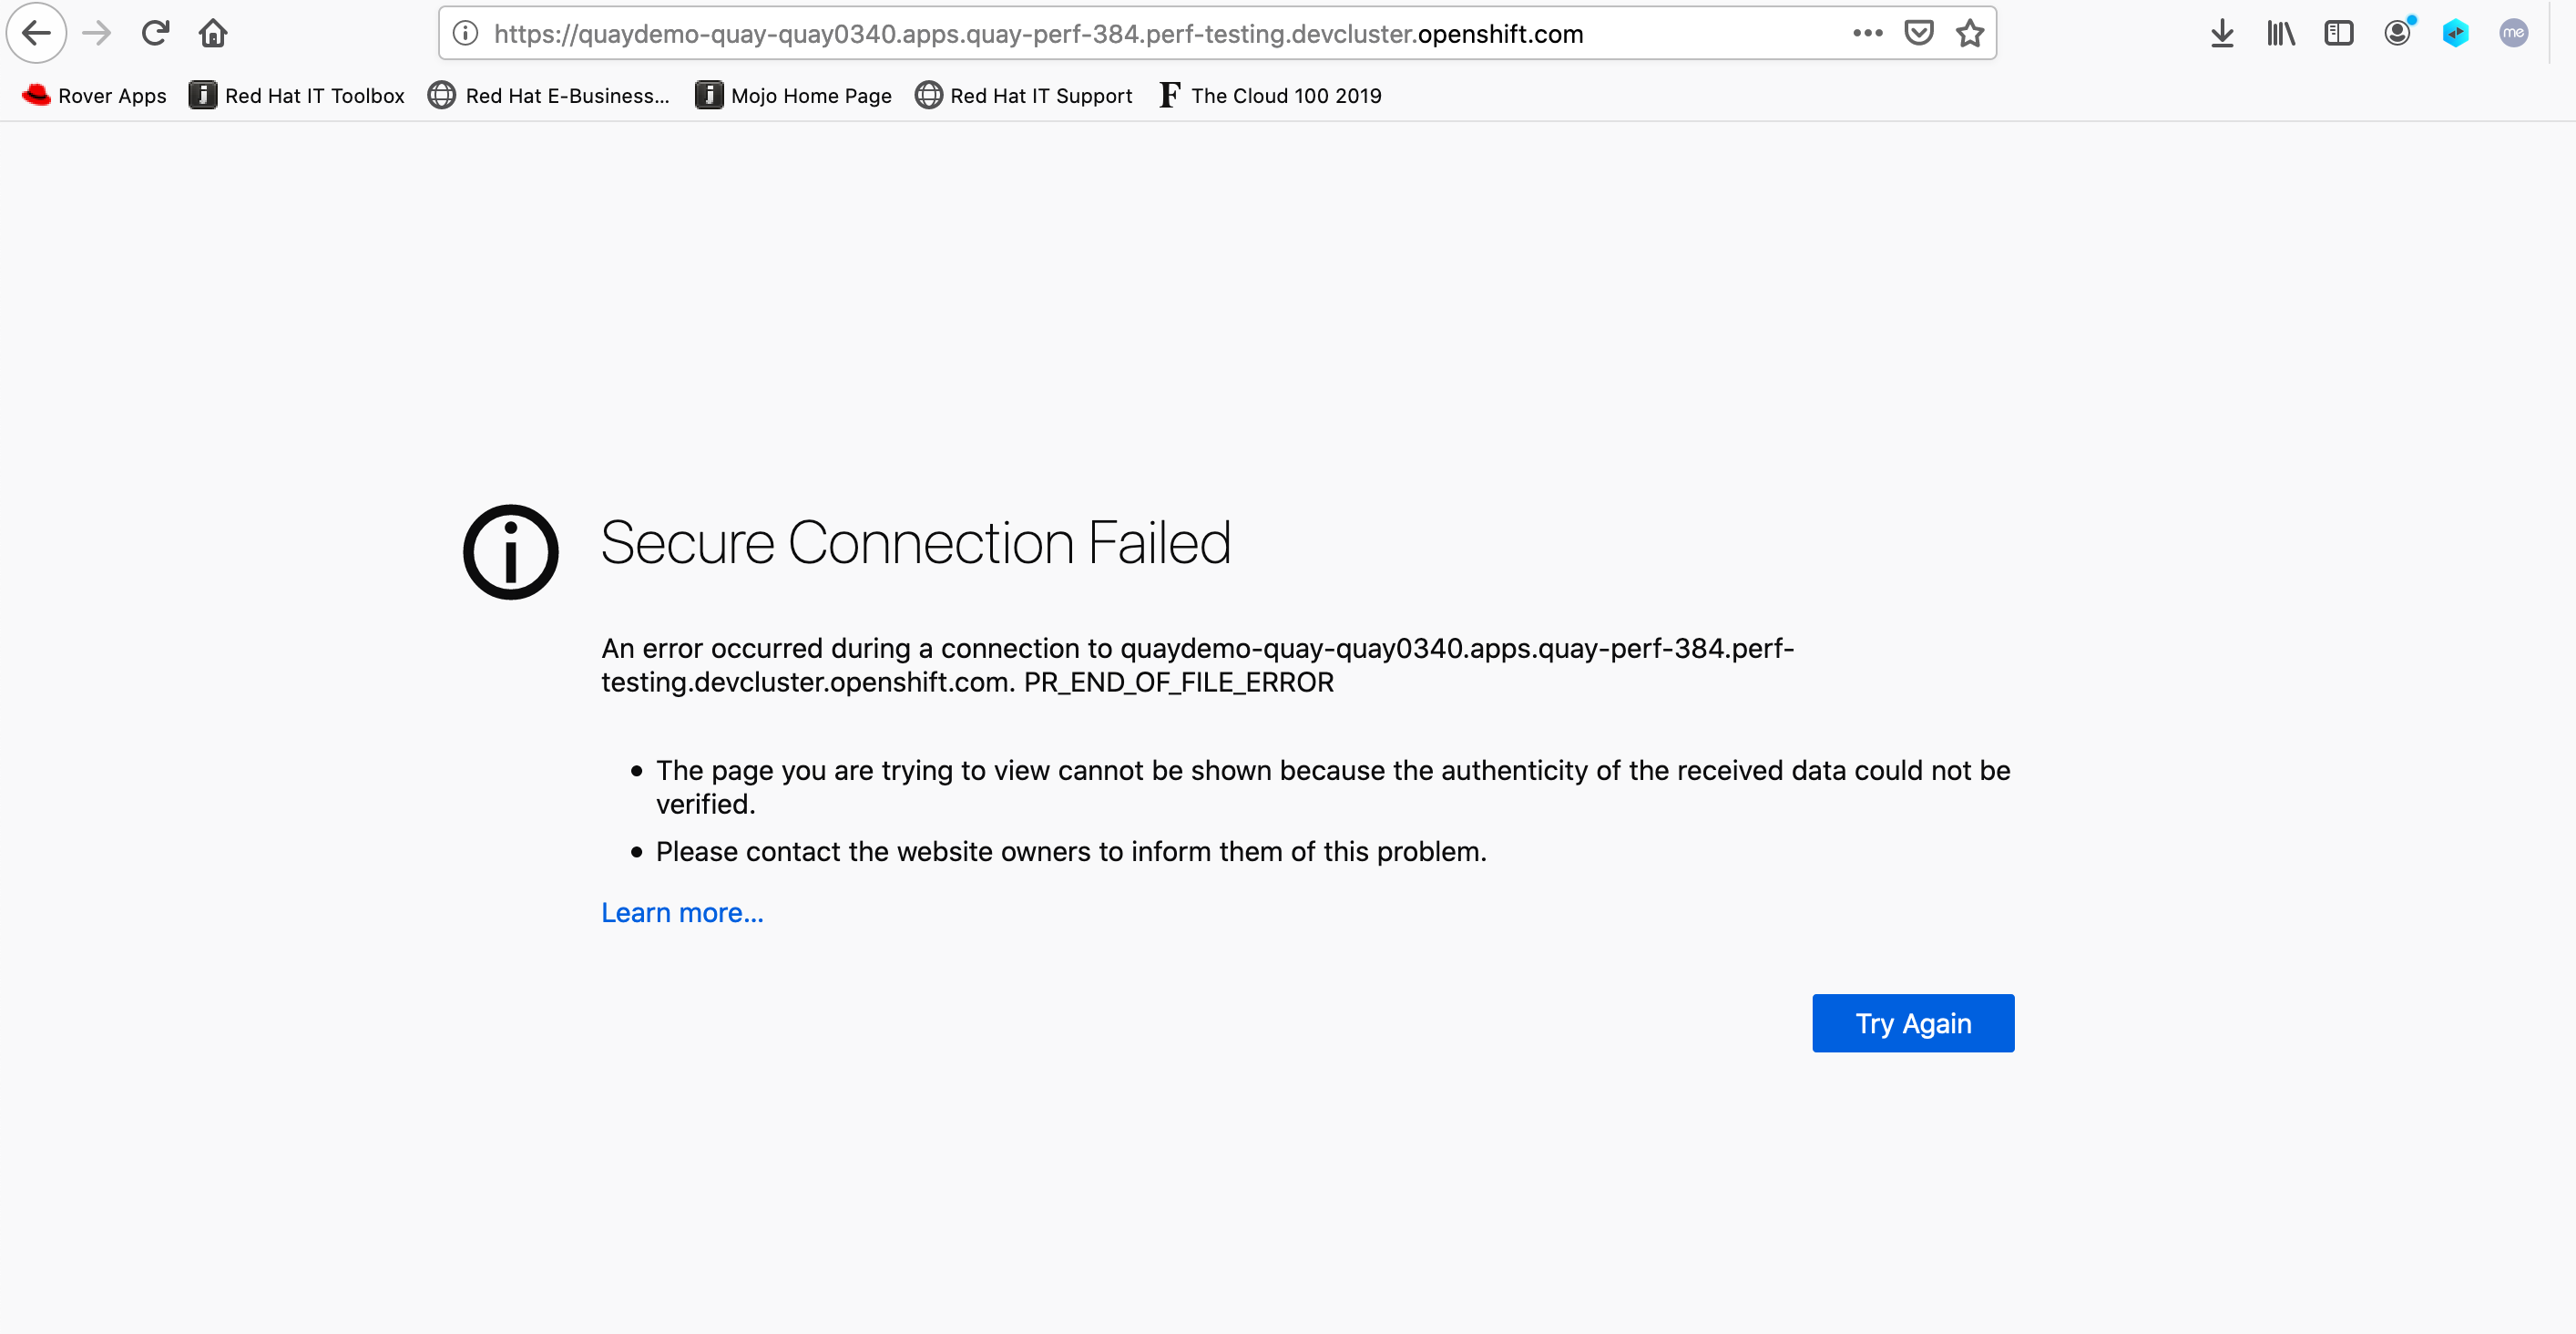Open the Mojo Home Page bookmark
Image resolution: width=2576 pixels, height=1334 pixels.
click(793, 96)
